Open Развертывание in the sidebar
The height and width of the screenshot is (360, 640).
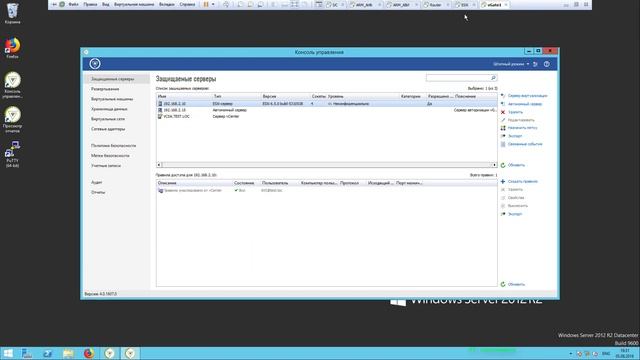(105, 89)
